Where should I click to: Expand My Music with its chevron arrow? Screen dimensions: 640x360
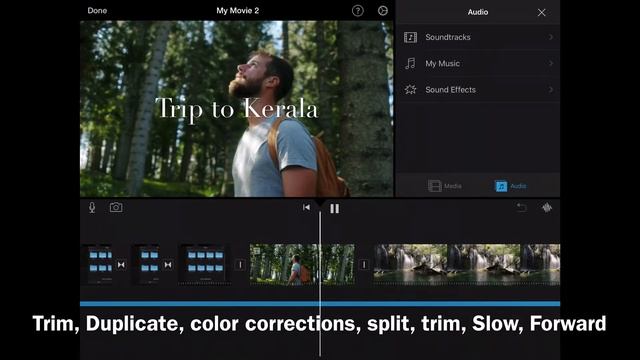(551, 63)
